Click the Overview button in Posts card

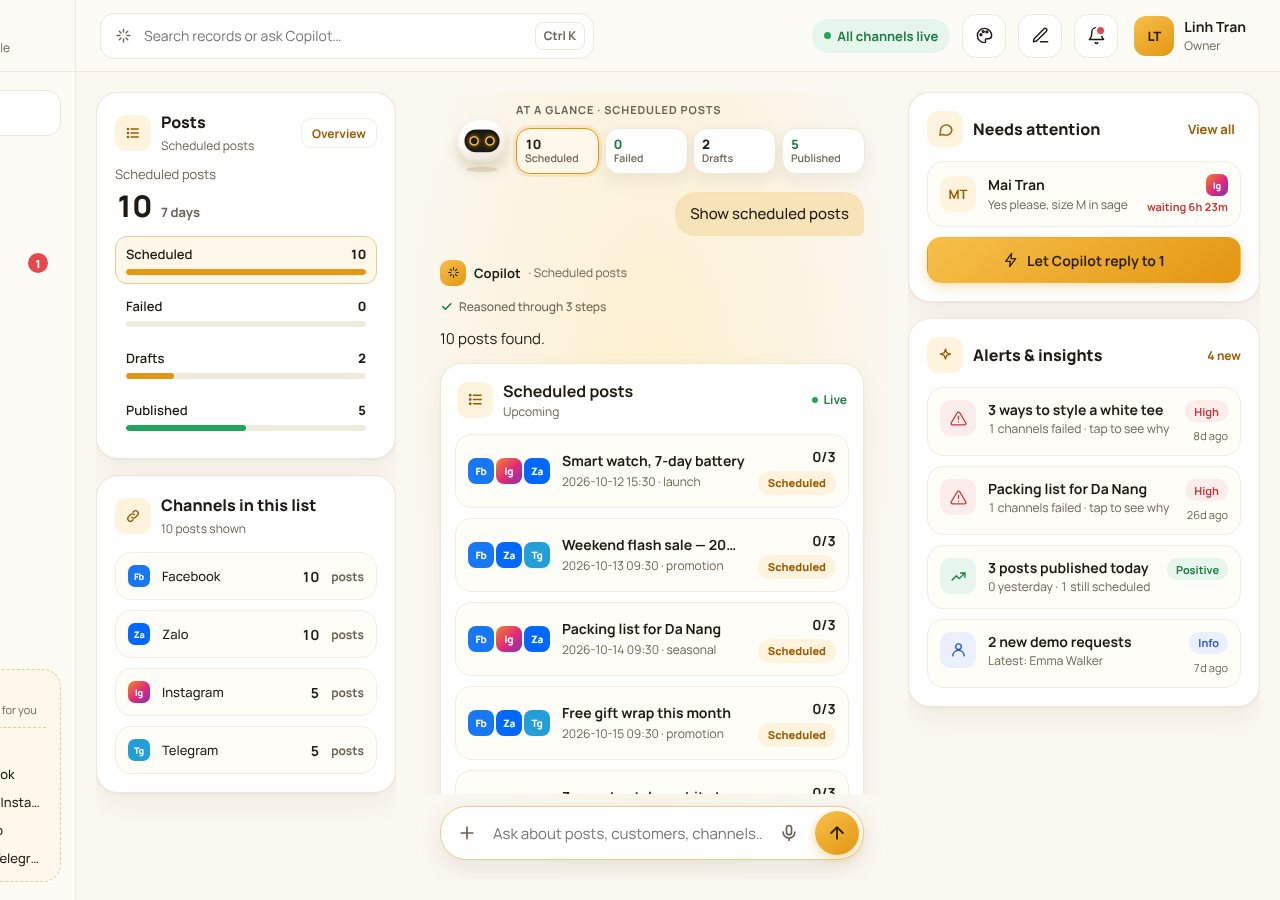tap(339, 134)
